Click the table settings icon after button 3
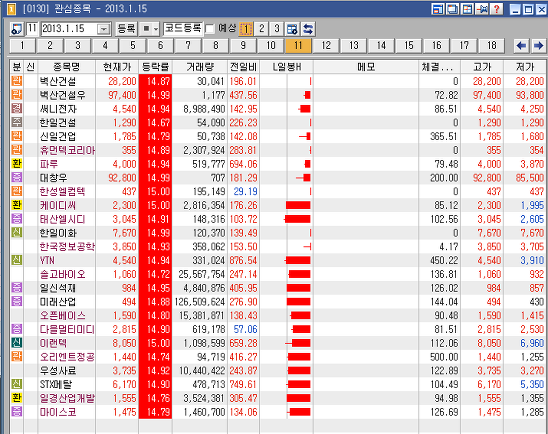Screen dimensions: 548x434 tap(292, 29)
